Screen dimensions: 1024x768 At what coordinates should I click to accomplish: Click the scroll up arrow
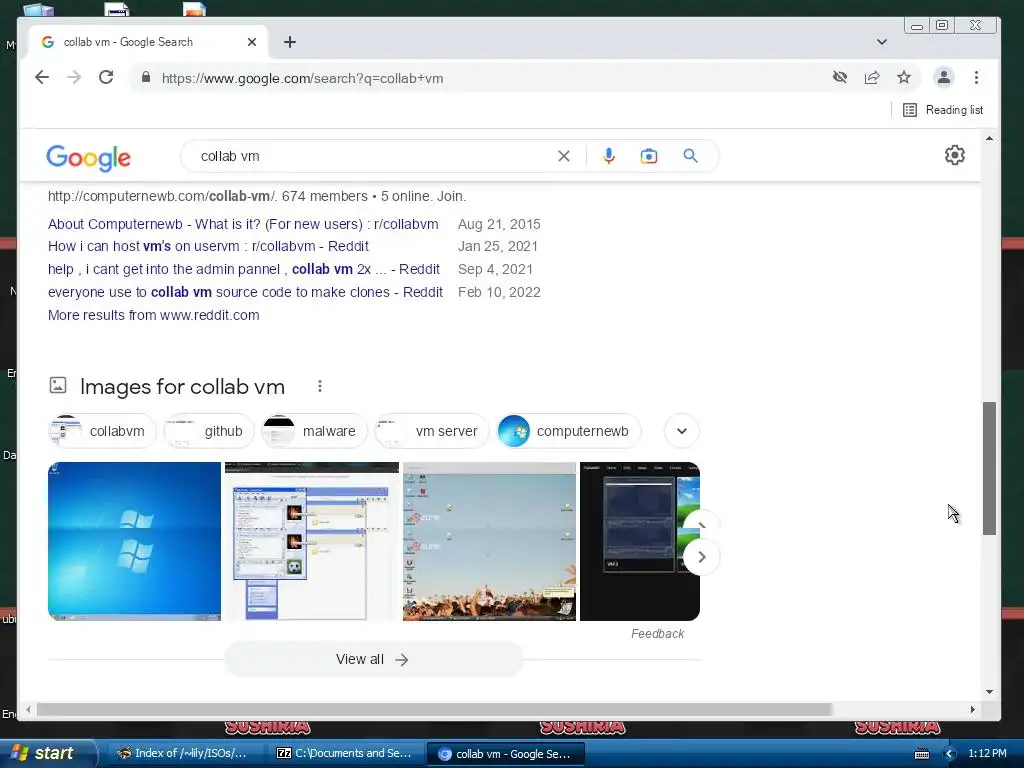click(x=989, y=138)
